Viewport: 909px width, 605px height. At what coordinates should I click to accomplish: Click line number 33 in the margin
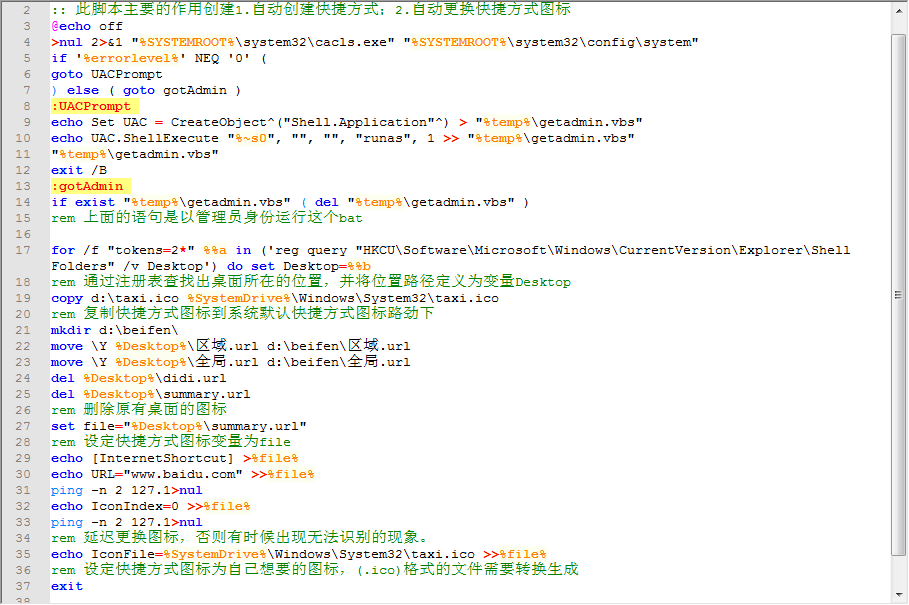pos(23,522)
